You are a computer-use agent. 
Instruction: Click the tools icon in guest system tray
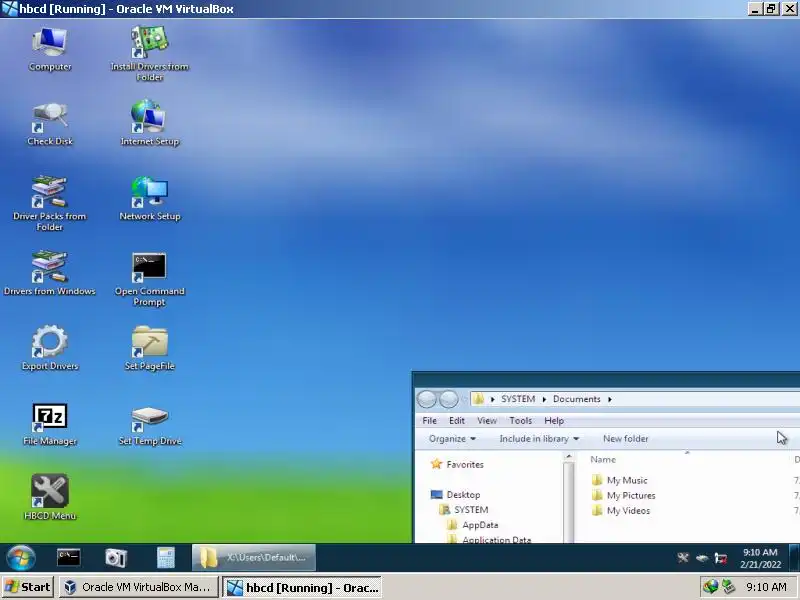(x=683, y=558)
